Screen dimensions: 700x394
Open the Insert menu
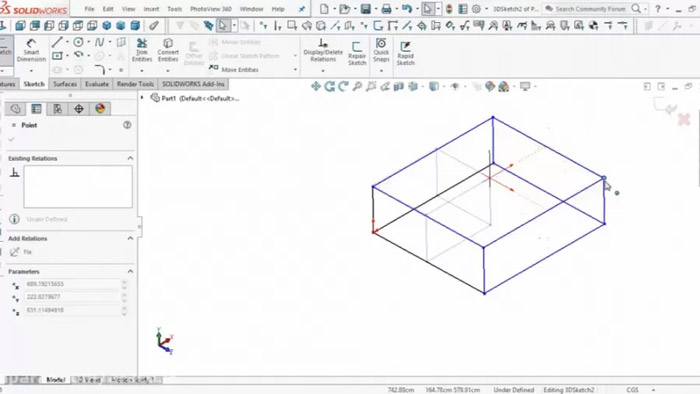click(151, 9)
